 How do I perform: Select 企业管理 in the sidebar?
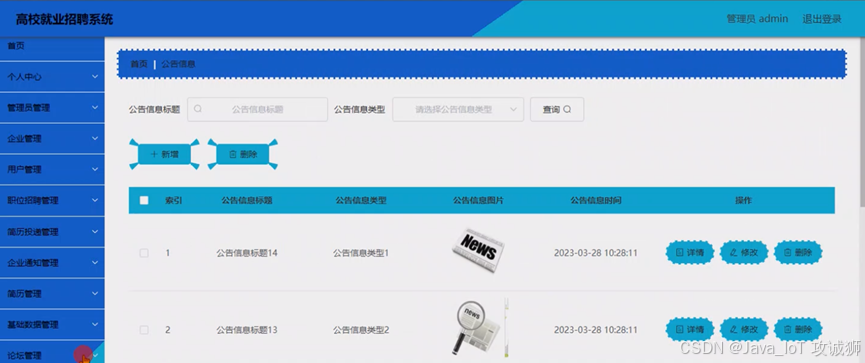click(x=52, y=138)
